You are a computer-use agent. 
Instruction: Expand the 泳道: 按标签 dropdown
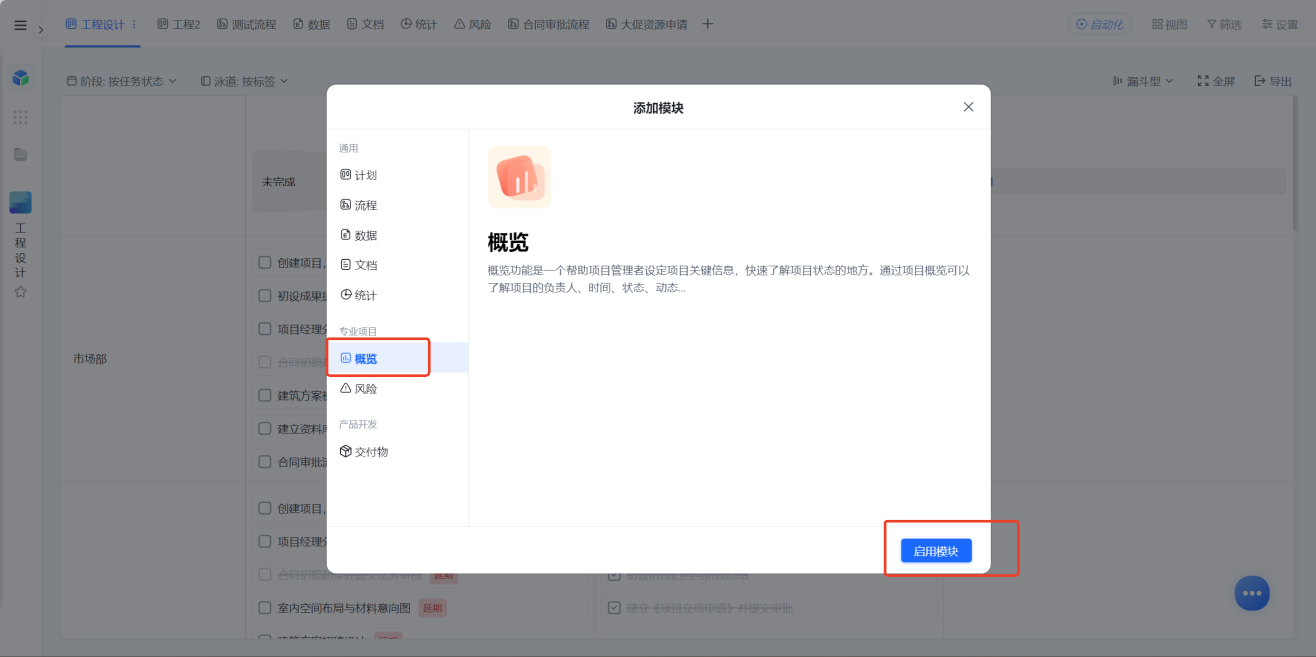(x=244, y=81)
